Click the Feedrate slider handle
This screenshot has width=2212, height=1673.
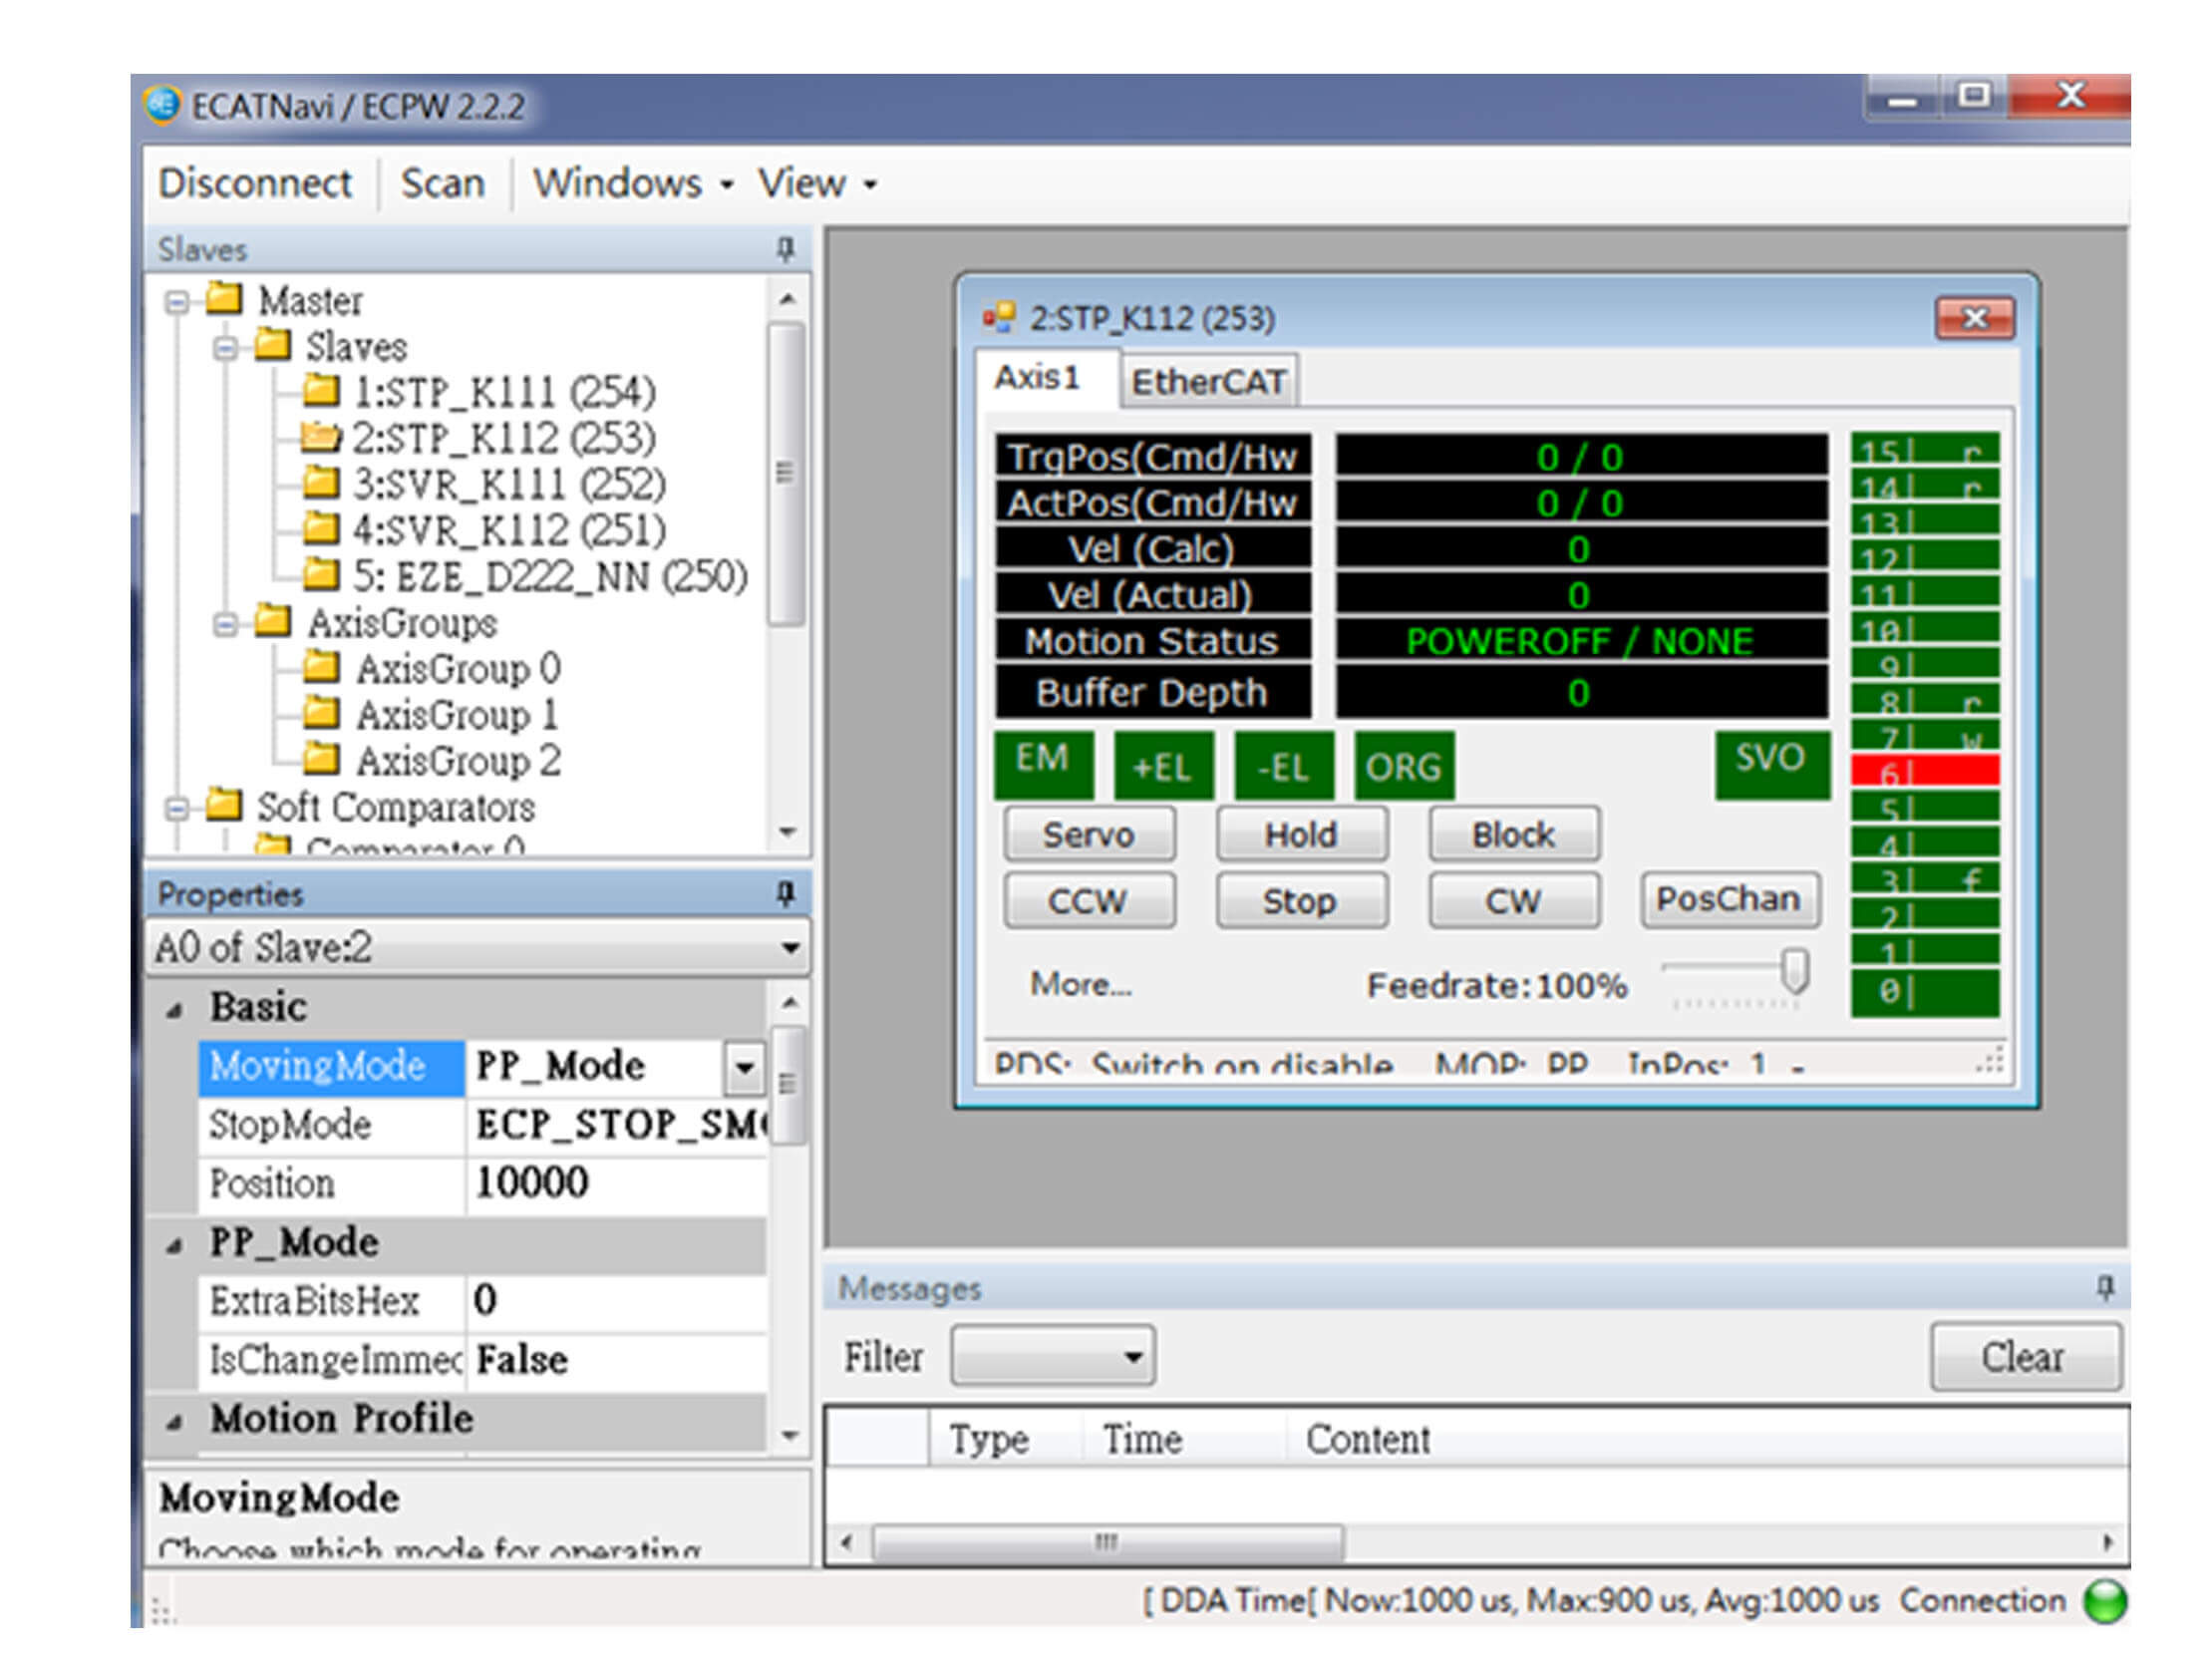pyautogui.click(x=1796, y=970)
